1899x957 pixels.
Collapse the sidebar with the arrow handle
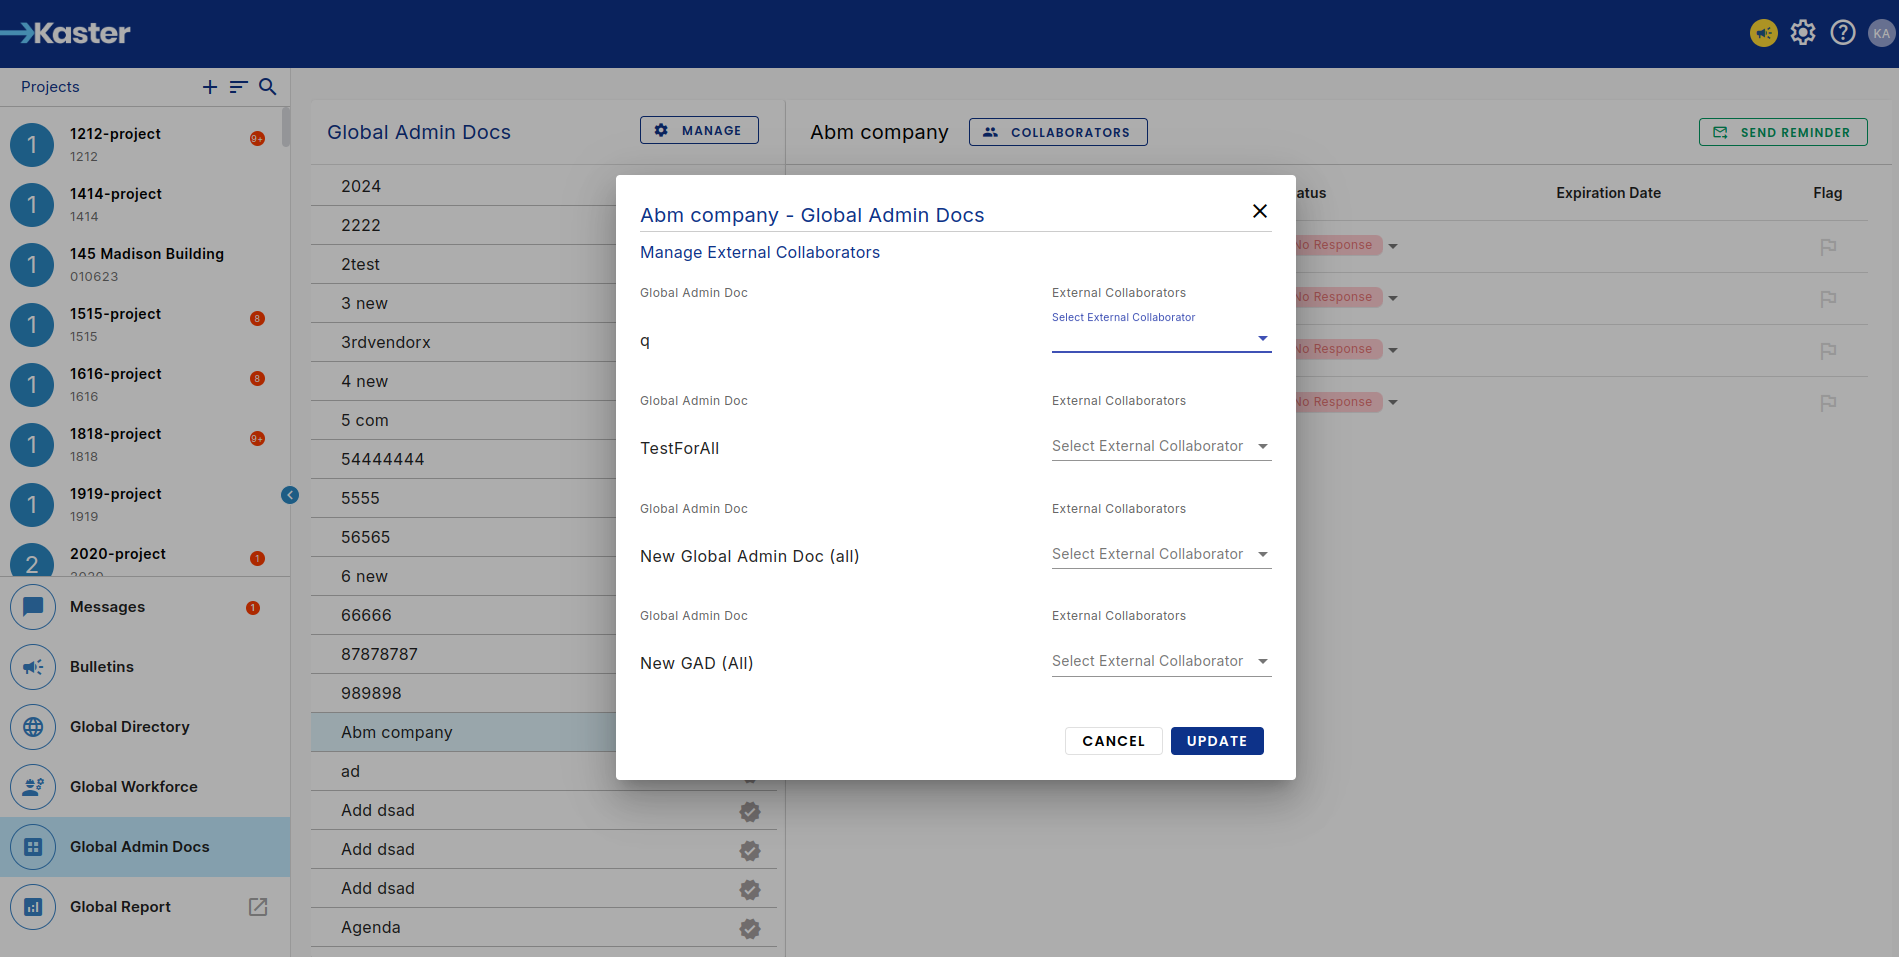click(x=290, y=495)
